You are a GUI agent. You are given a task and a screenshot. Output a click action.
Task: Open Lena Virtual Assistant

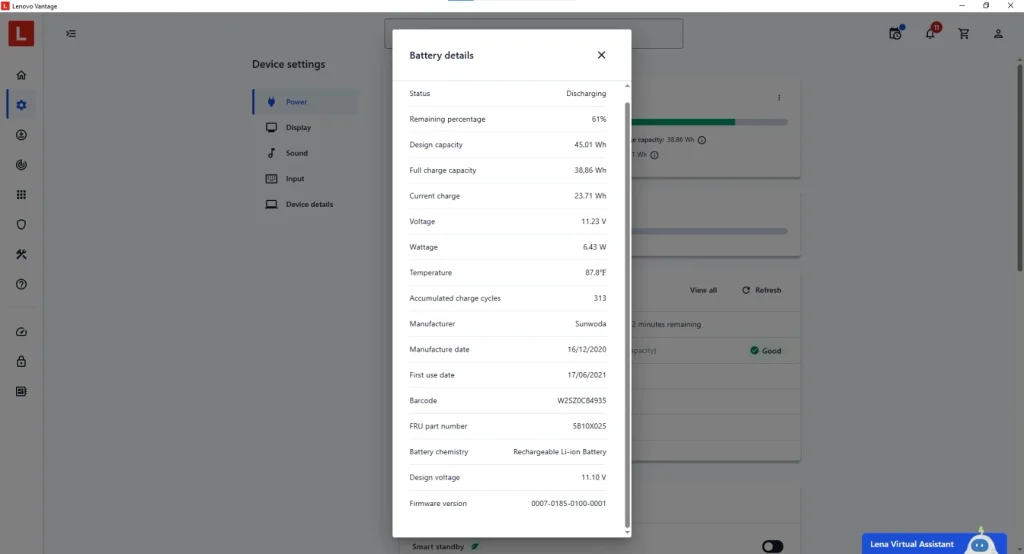click(x=934, y=544)
